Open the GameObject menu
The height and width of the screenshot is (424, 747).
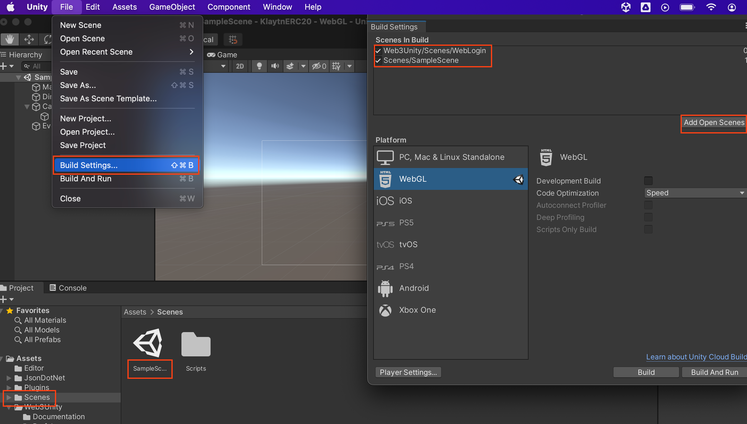pyautogui.click(x=172, y=7)
